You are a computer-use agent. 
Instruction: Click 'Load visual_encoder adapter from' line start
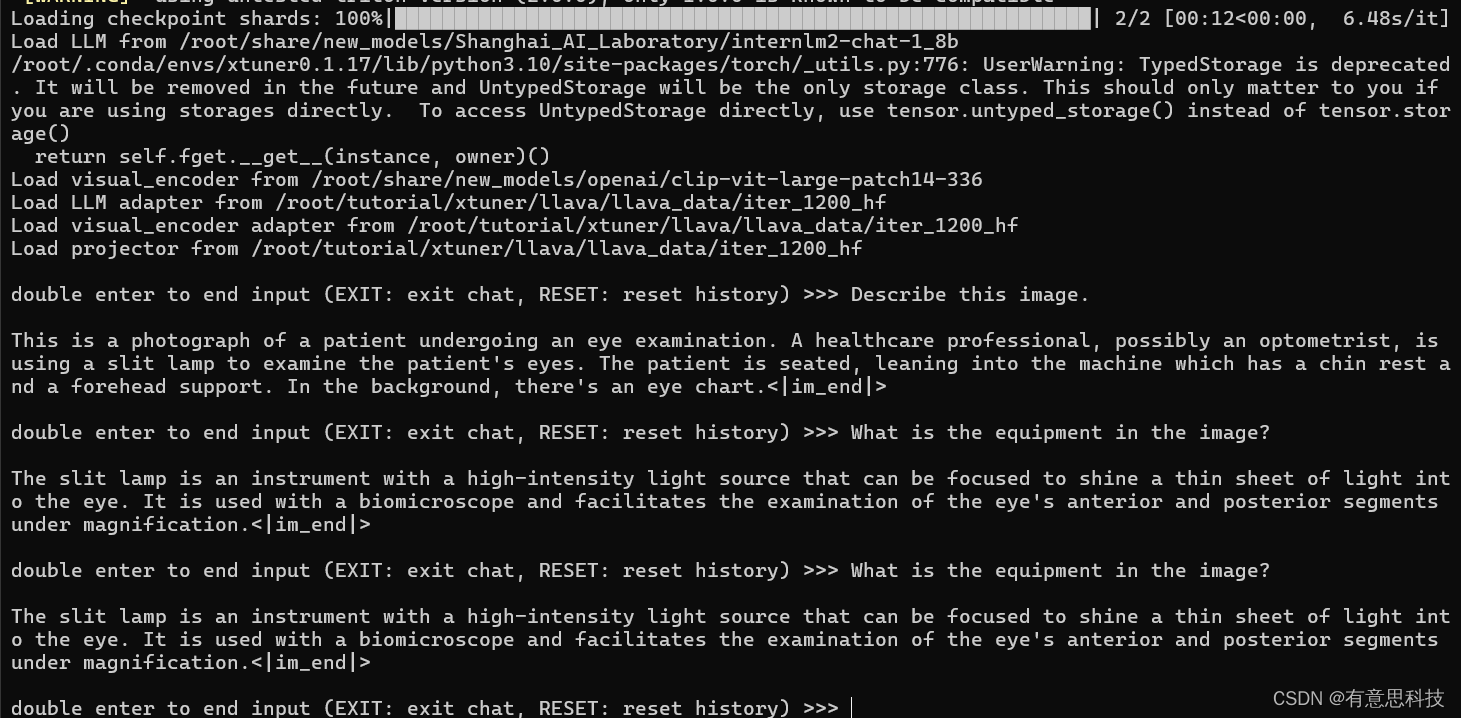point(202,226)
